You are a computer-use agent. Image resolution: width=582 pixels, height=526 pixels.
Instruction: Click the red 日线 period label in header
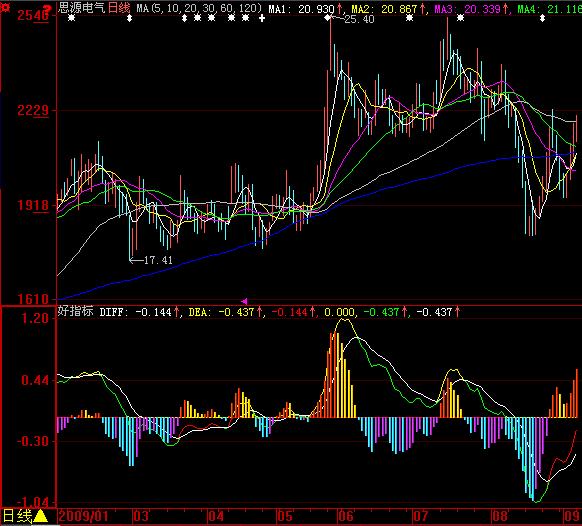pos(119,8)
